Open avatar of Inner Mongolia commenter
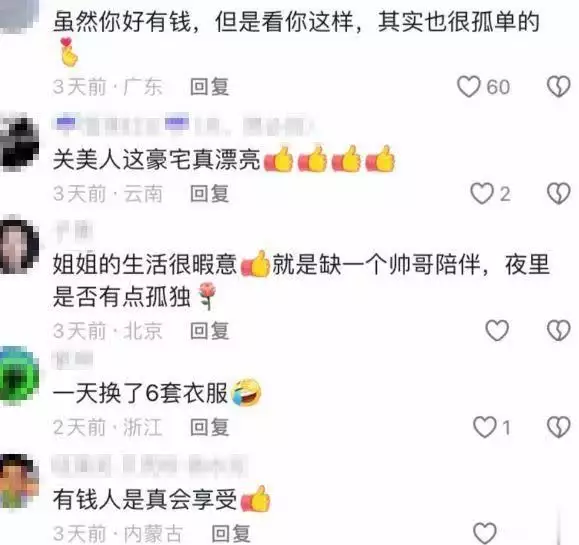 (x=19, y=482)
